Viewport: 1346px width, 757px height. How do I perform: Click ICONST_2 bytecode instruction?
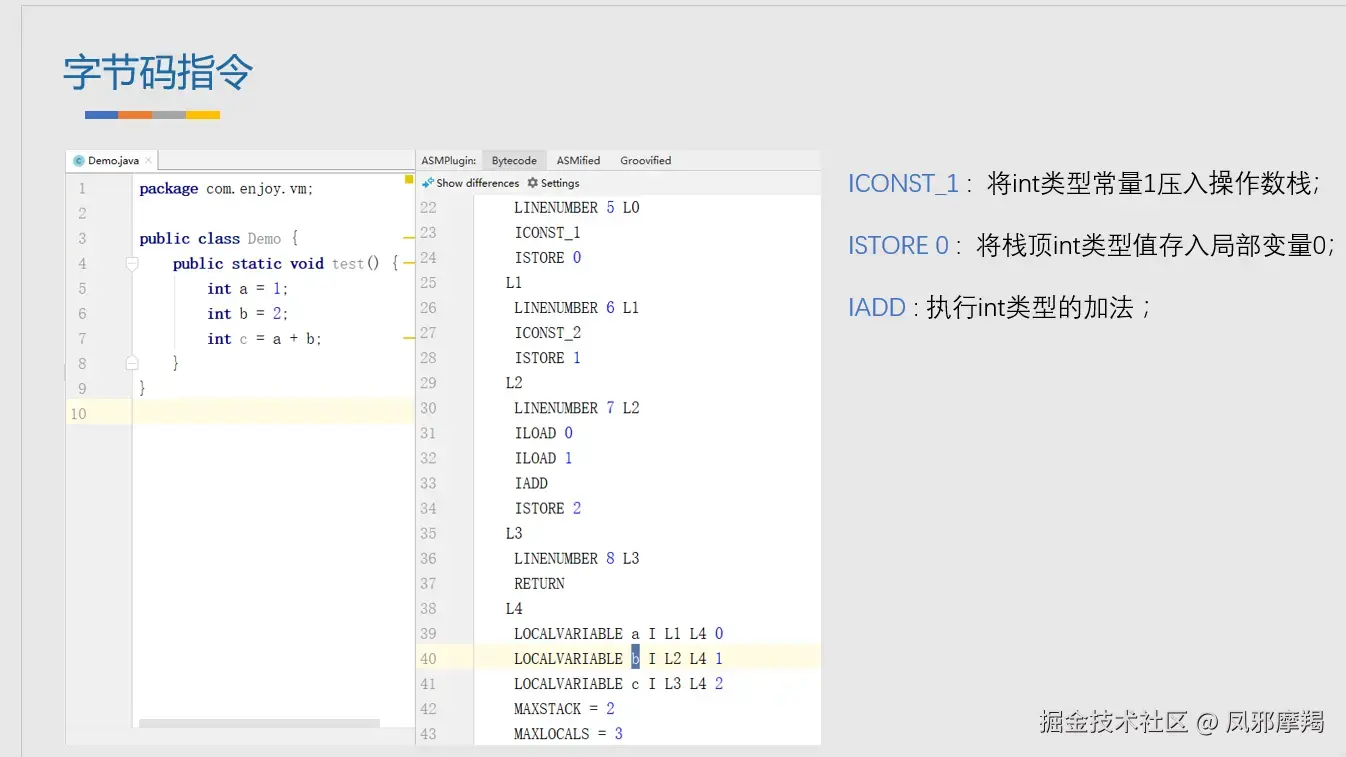[547, 333]
